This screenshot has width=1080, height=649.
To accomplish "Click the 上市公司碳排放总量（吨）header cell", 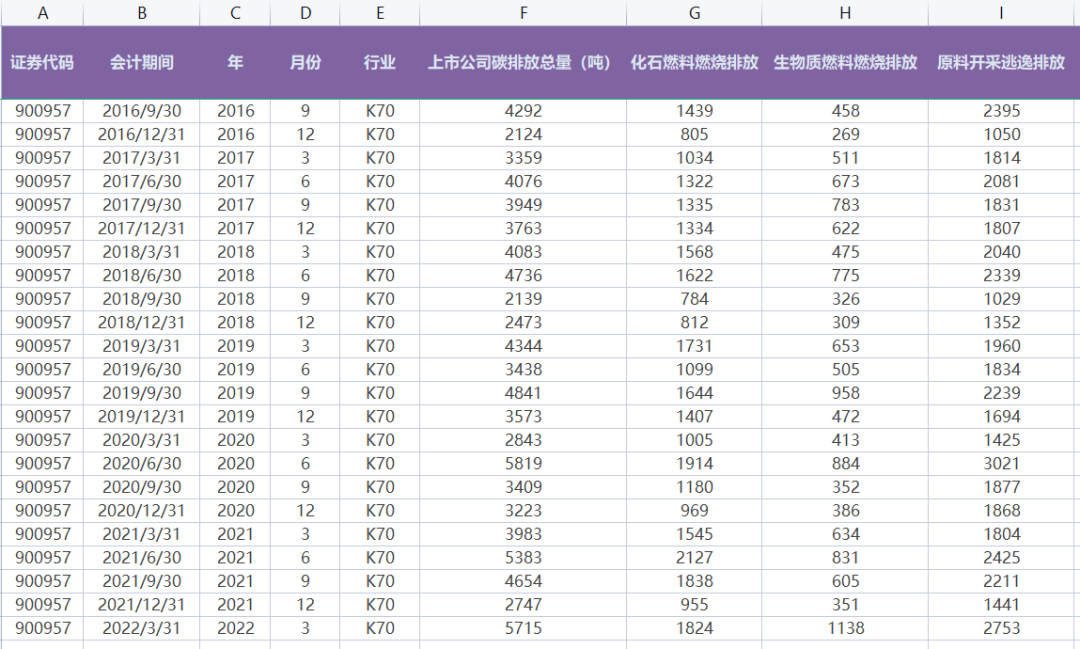I will pyautogui.click(x=523, y=63).
